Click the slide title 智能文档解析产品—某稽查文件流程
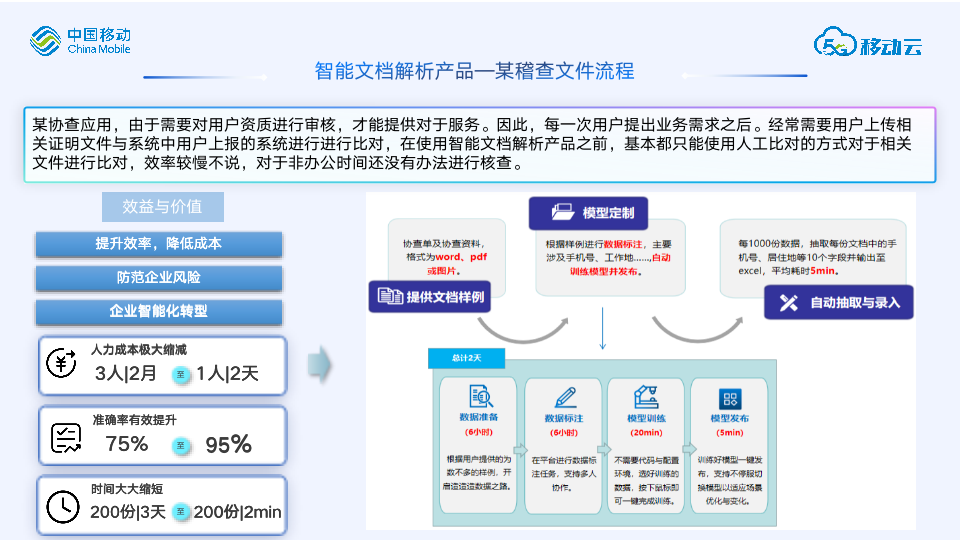 (474, 71)
